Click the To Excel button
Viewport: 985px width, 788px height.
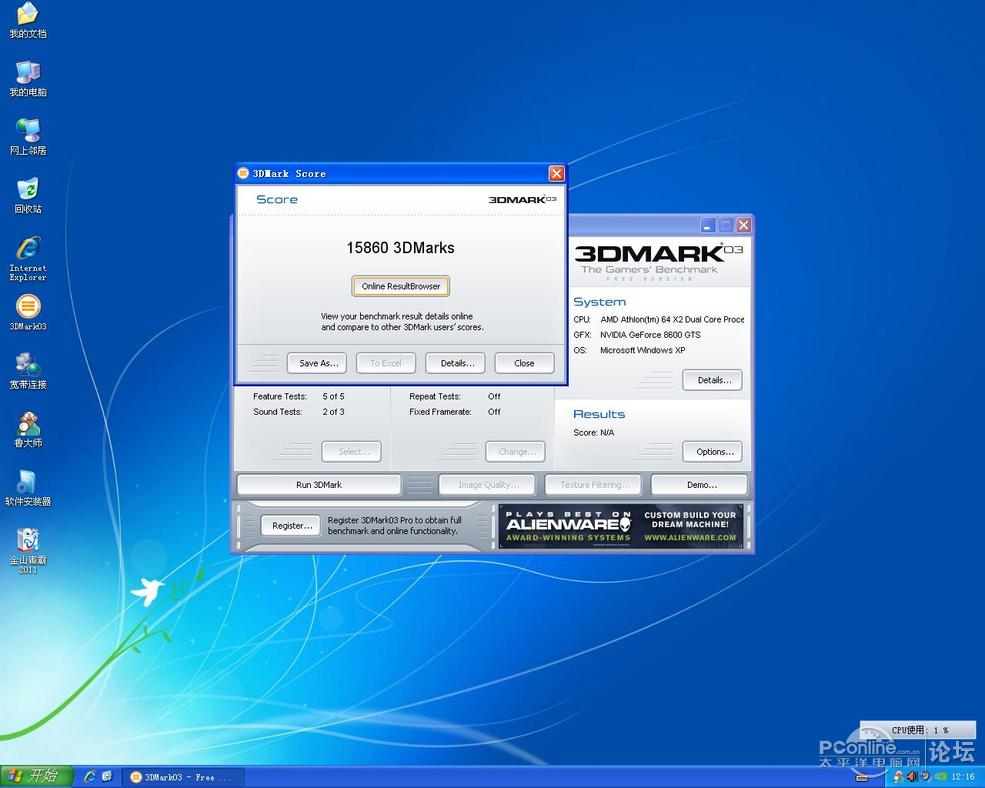point(386,363)
